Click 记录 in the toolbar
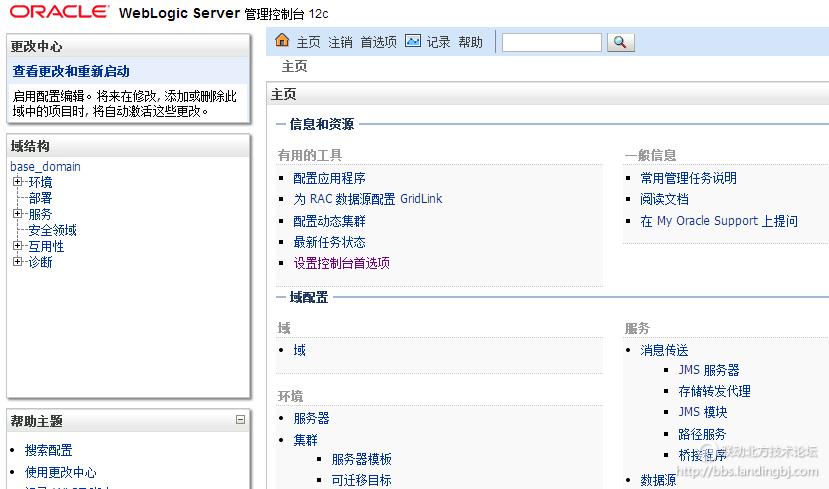 point(438,42)
